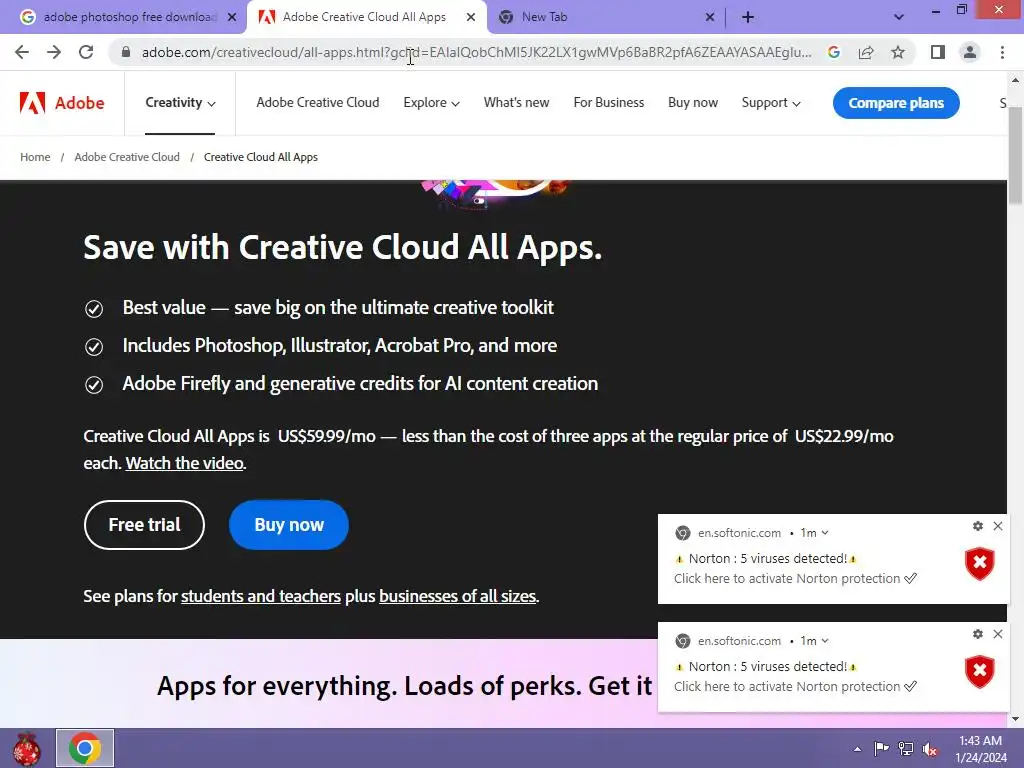Click 'Norton : 5 viruses detected!' in lower notification

coord(767,667)
